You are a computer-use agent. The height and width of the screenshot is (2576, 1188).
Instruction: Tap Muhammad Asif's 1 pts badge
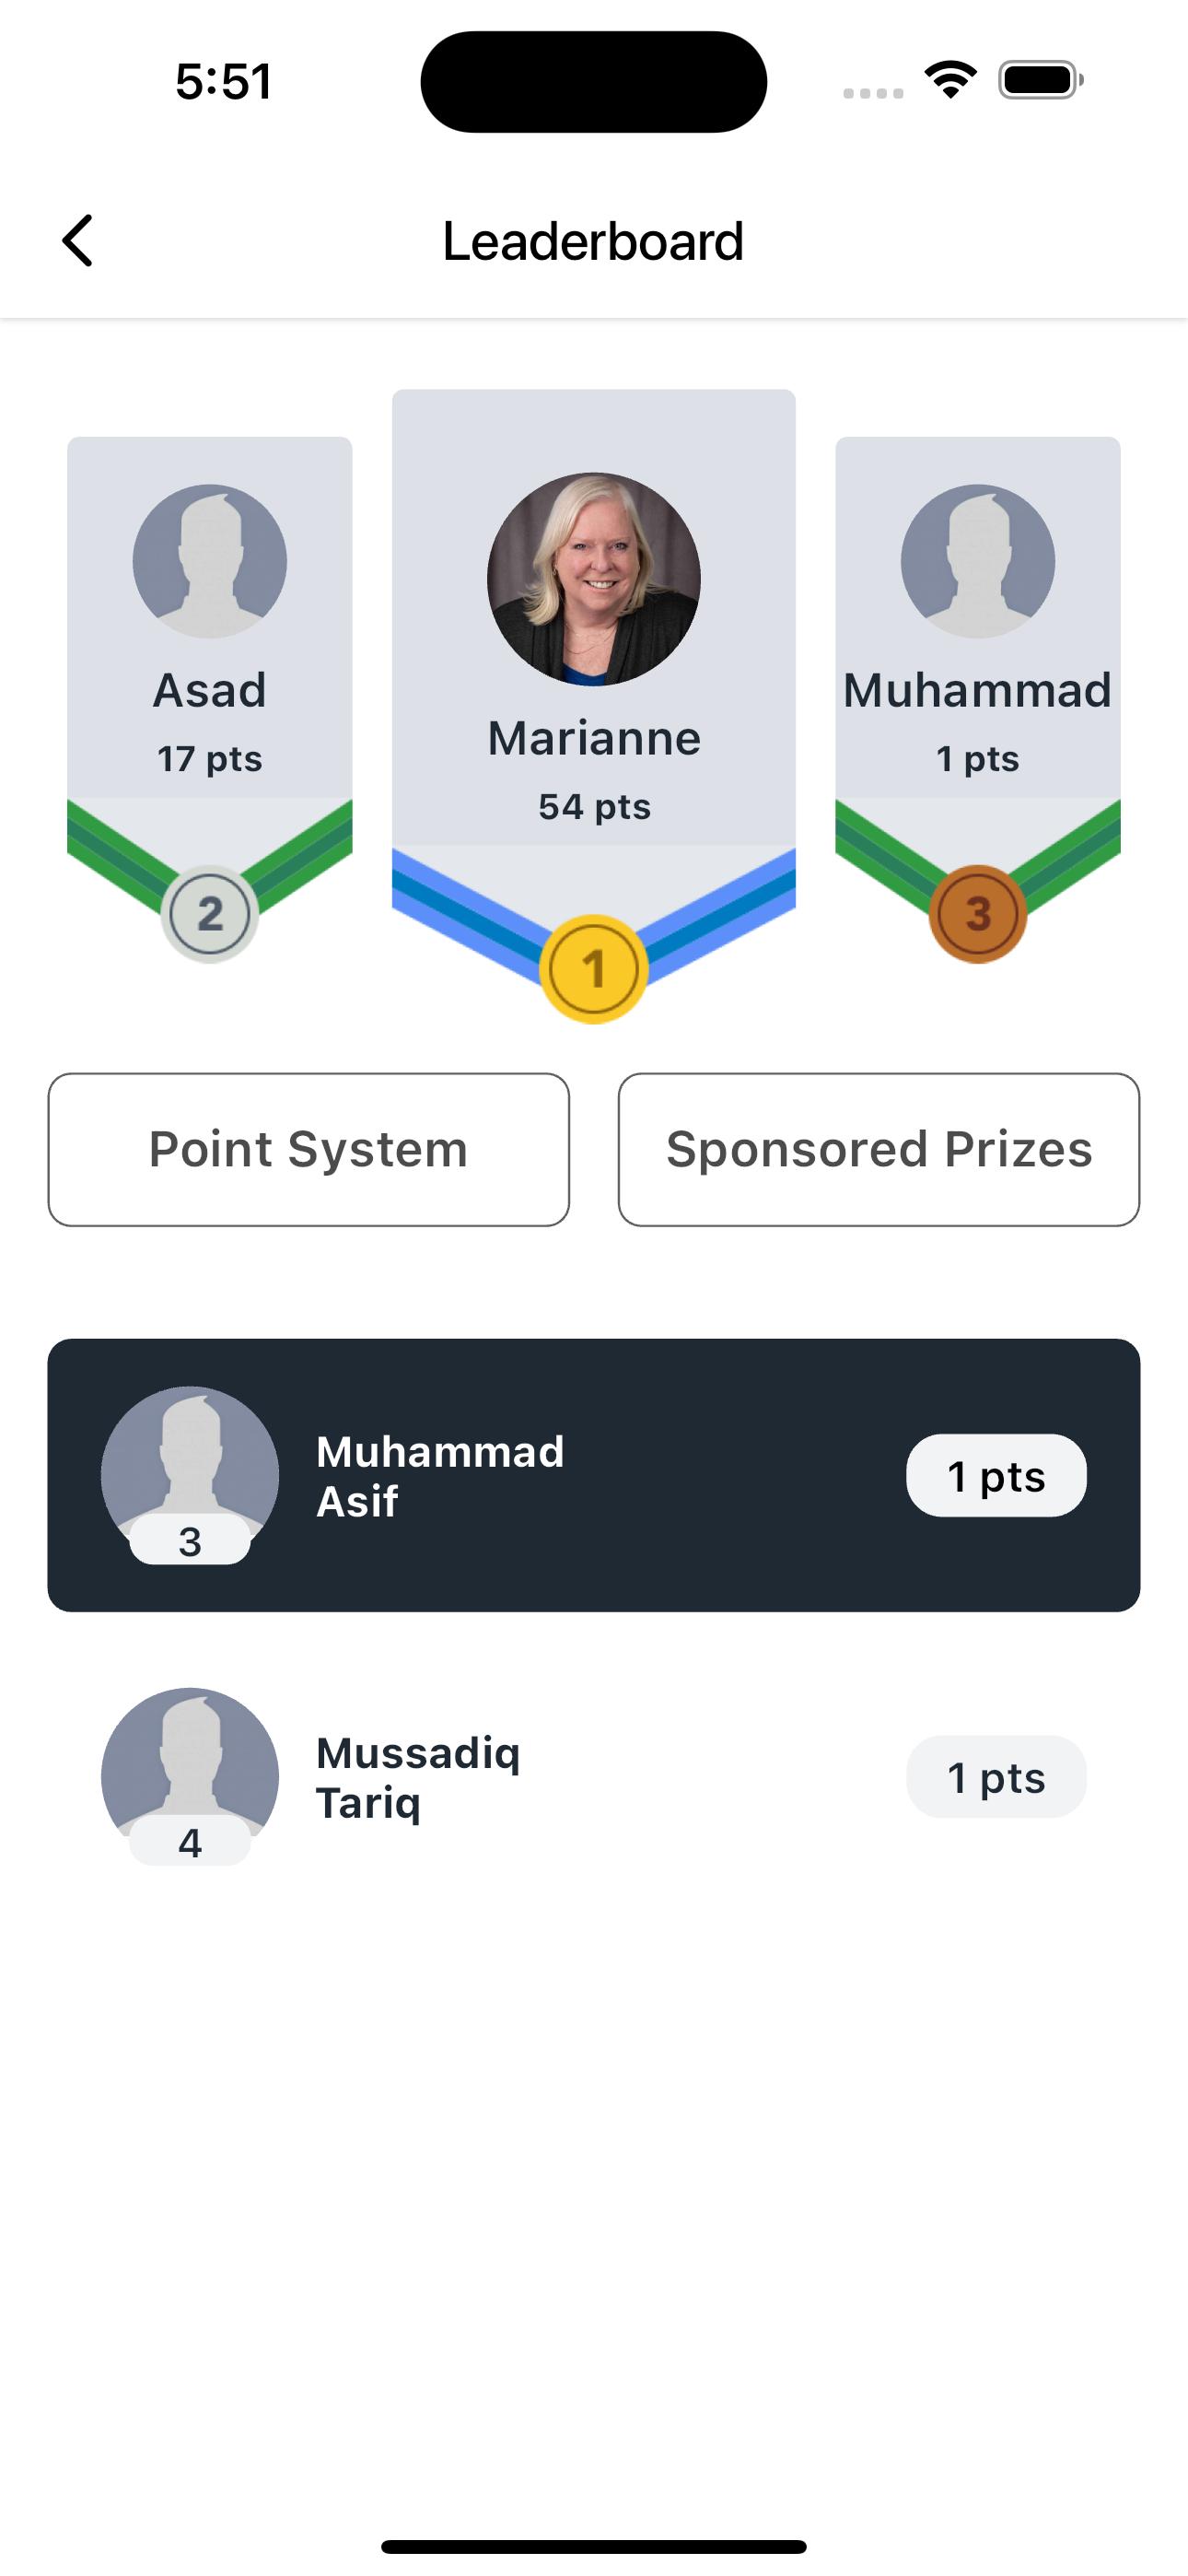point(996,1476)
